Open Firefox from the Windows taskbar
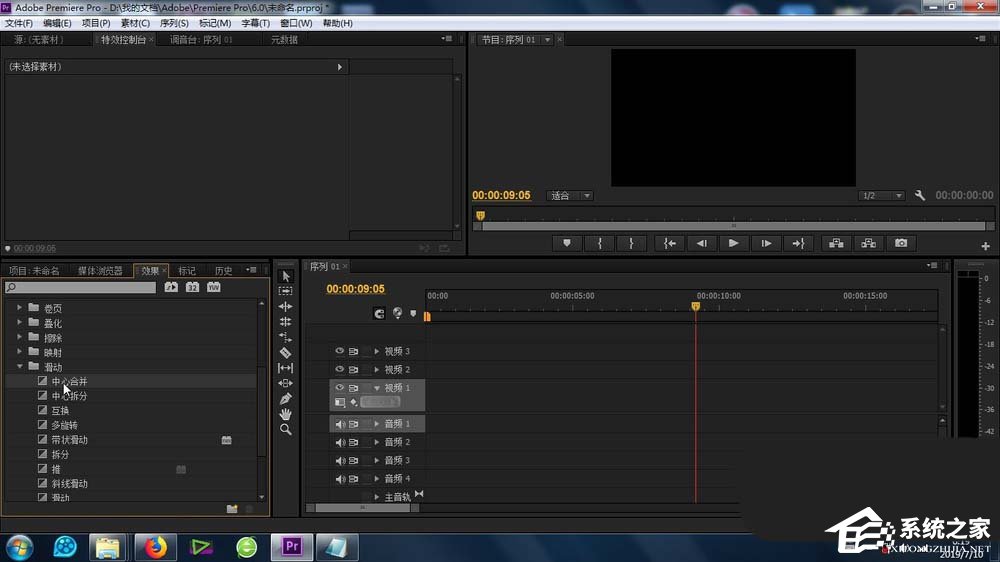The image size is (1000, 562). click(155, 547)
